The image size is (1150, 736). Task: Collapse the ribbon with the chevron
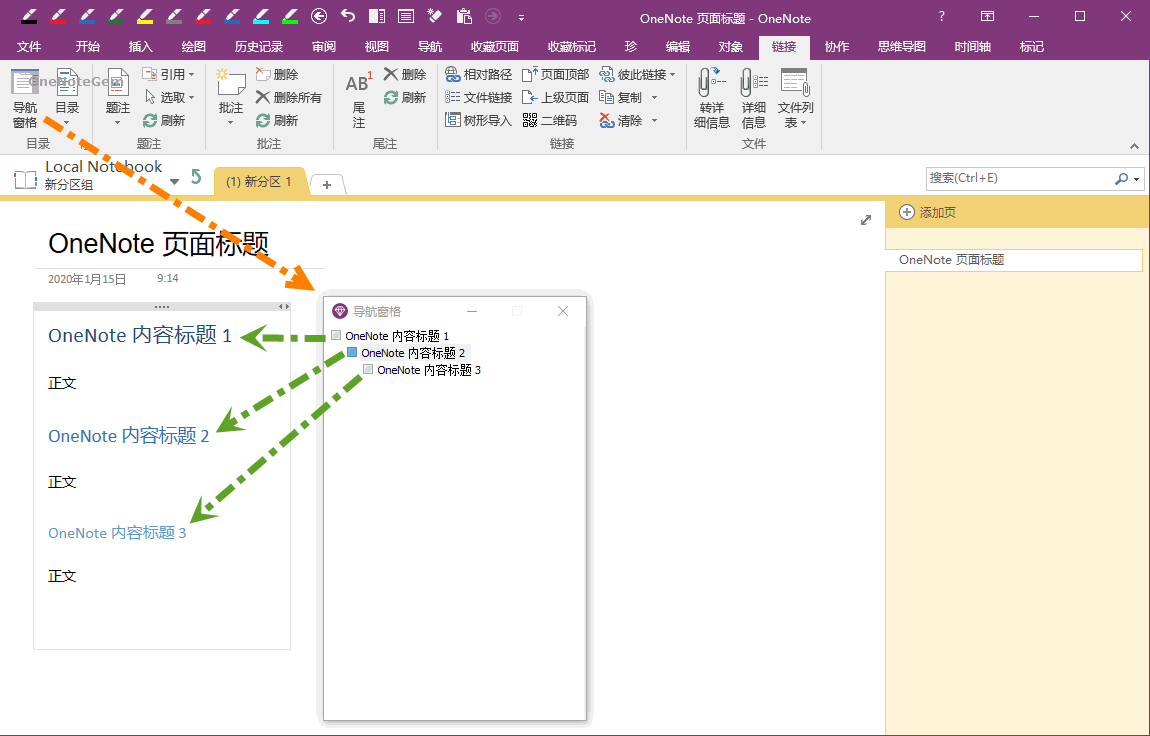tap(1135, 146)
